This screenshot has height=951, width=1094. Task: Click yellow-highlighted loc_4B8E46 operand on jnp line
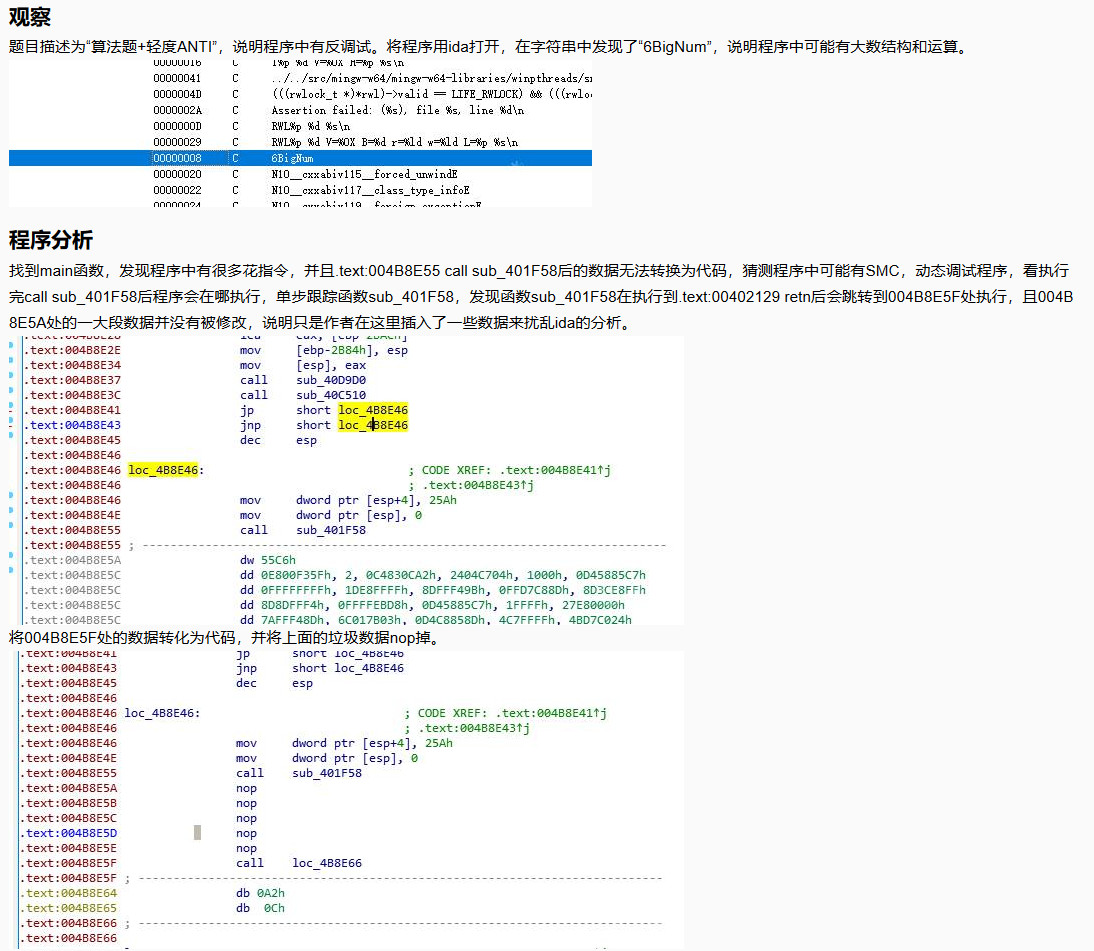pyautogui.click(x=373, y=425)
